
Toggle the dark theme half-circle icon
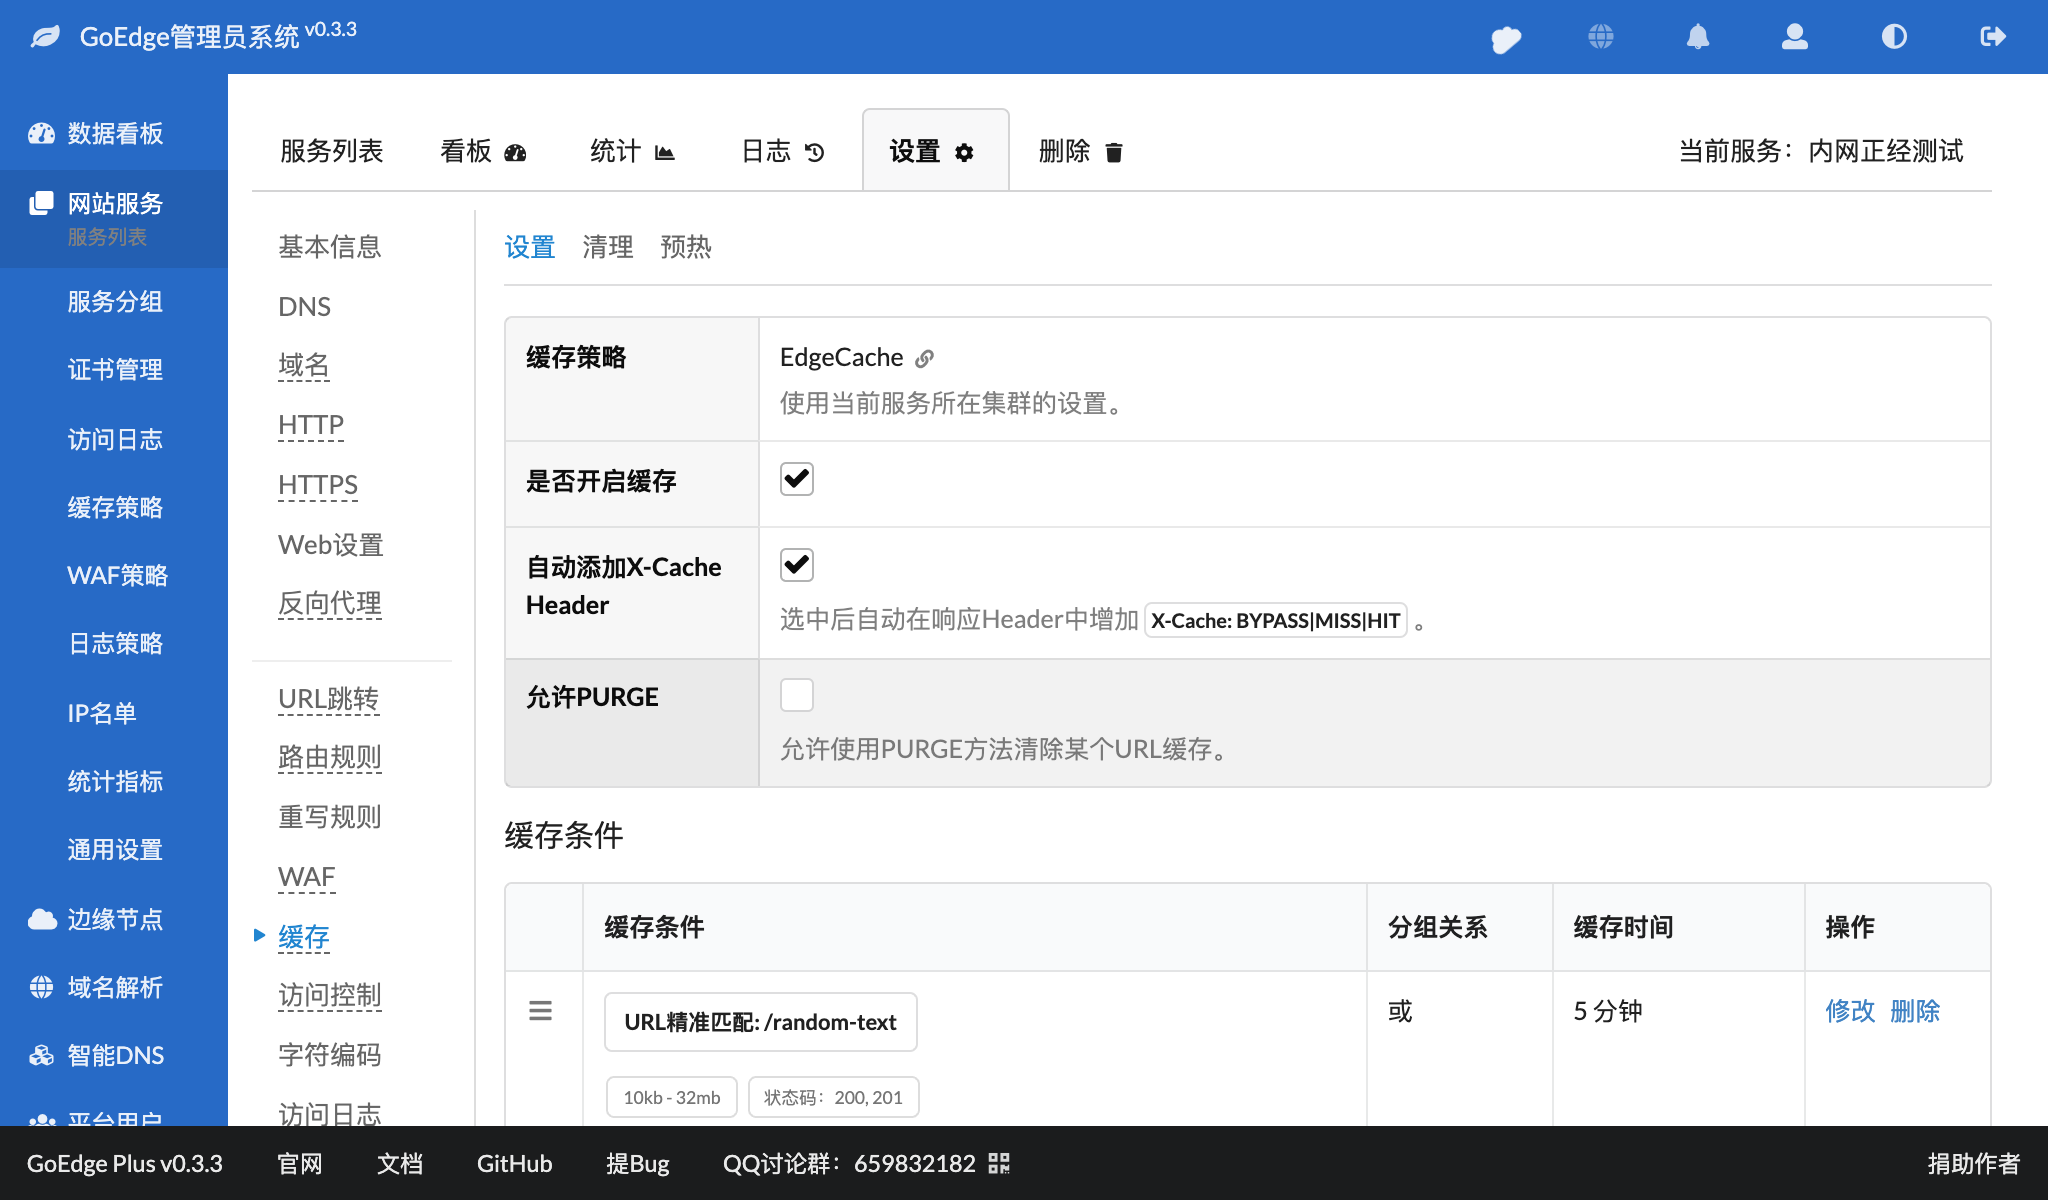[1894, 37]
